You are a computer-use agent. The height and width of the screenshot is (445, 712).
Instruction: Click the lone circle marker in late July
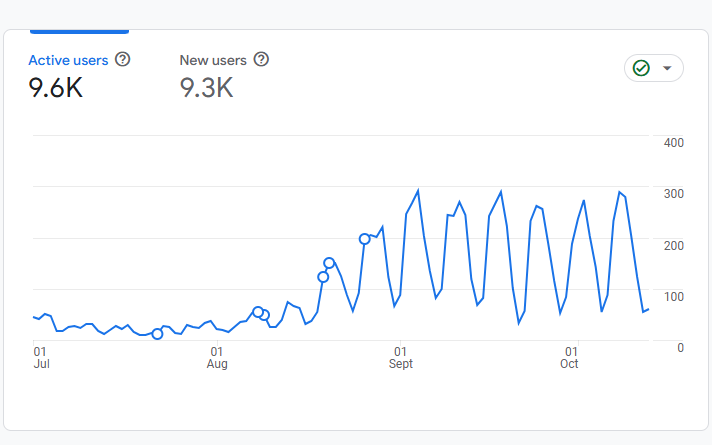point(157,333)
